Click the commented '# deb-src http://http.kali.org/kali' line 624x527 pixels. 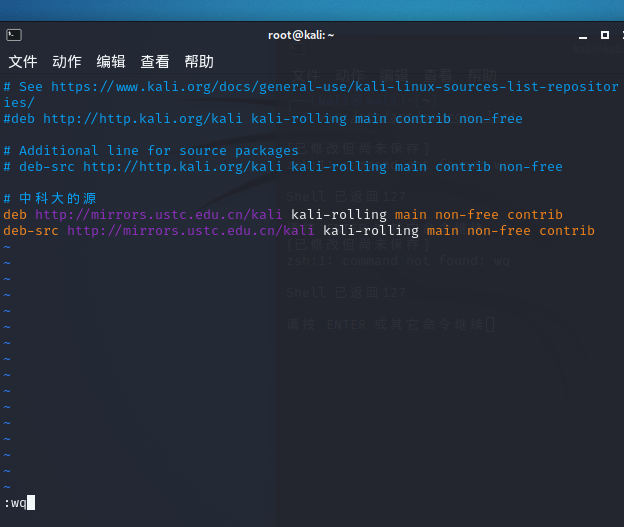[x=283, y=166]
